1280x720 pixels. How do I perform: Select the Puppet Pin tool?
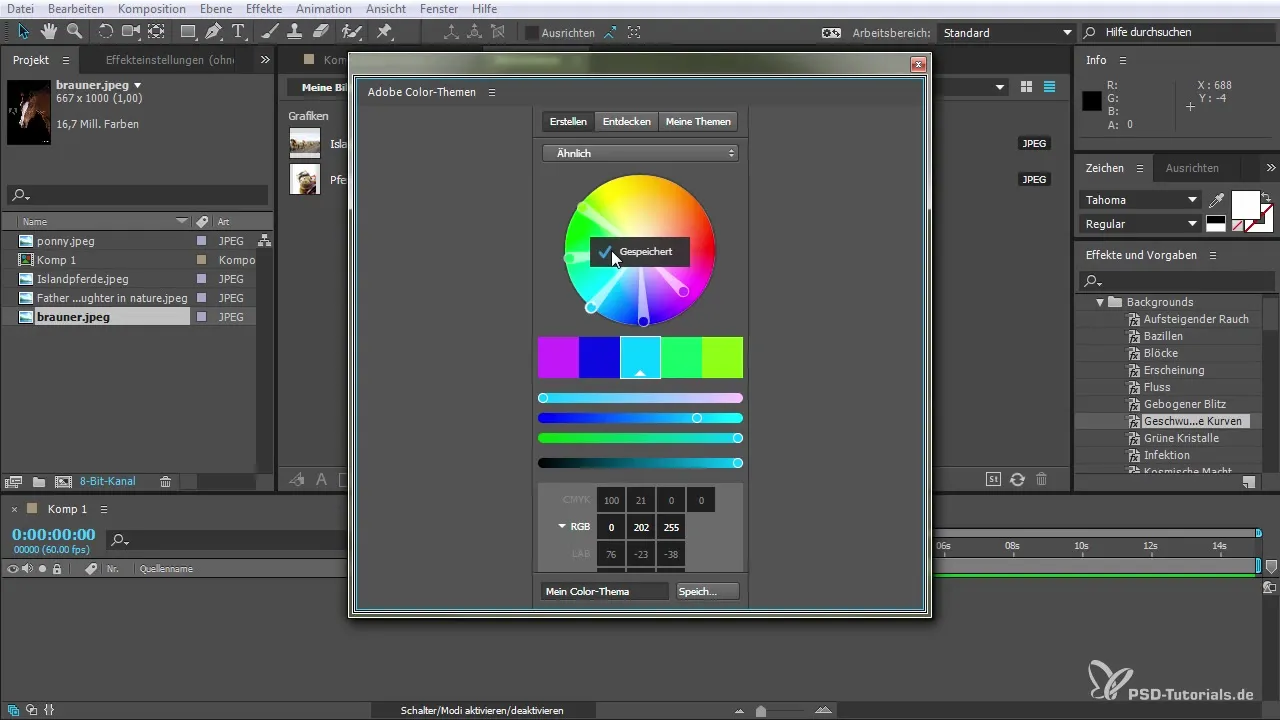click(384, 32)
